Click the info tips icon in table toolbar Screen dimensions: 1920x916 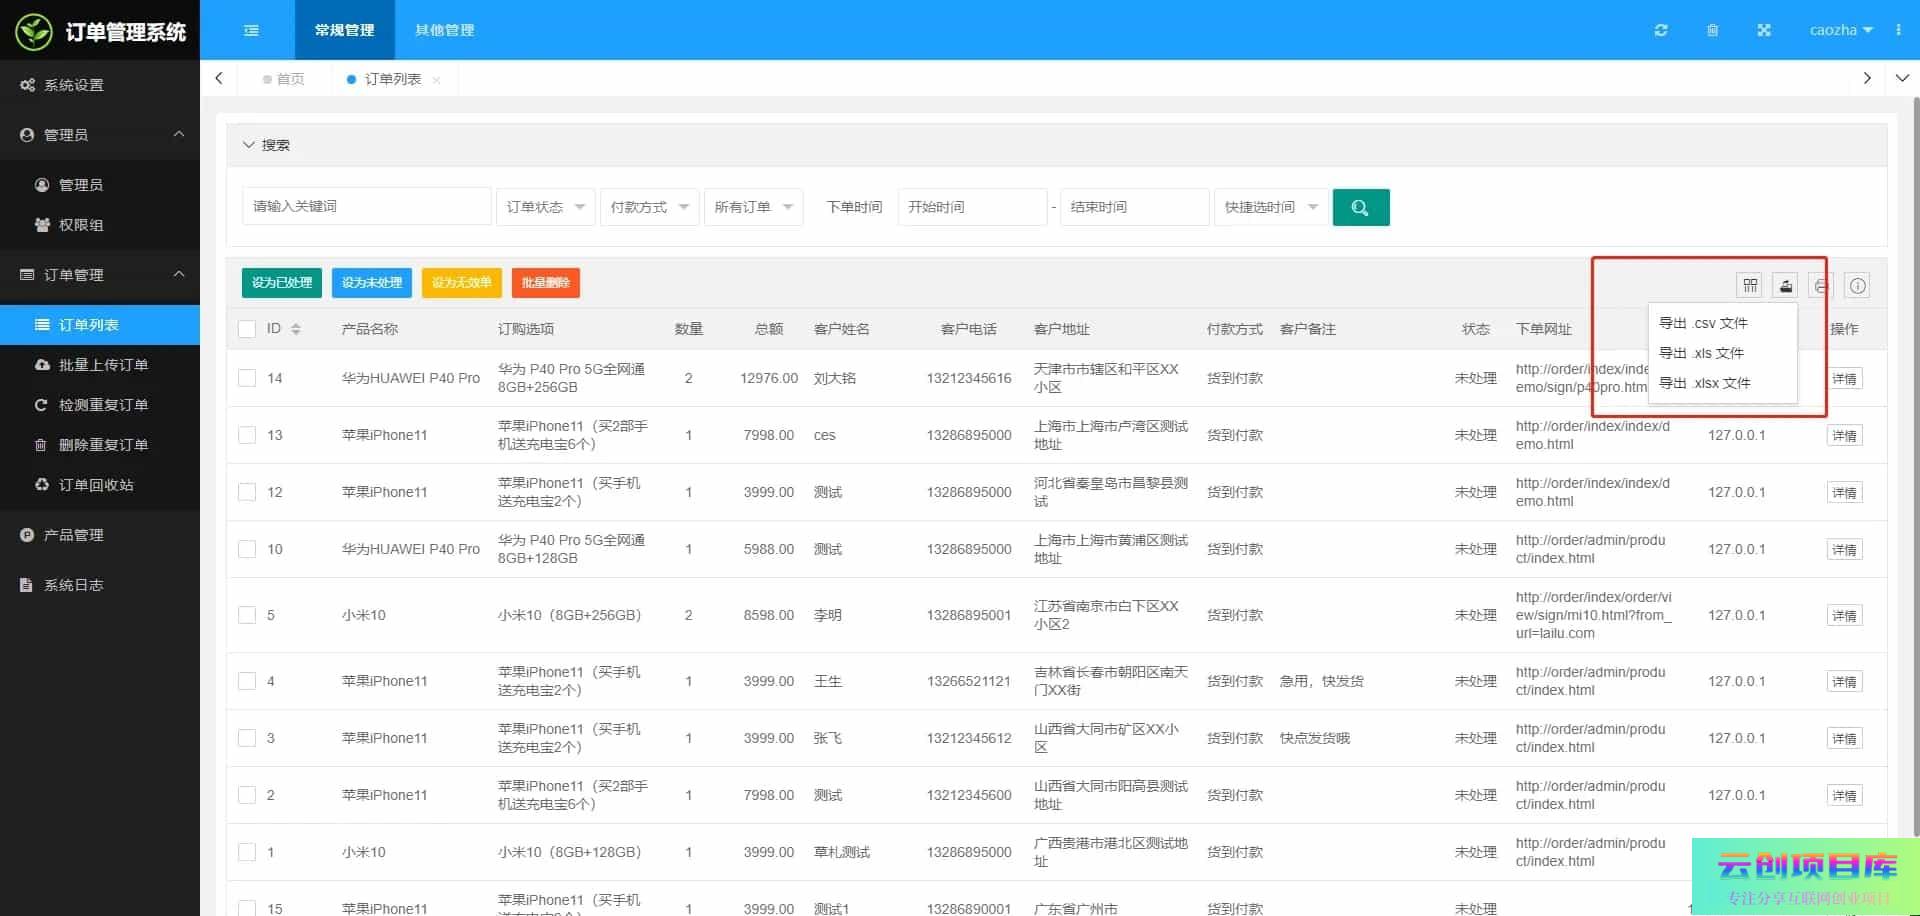(x=1857, y=286)
